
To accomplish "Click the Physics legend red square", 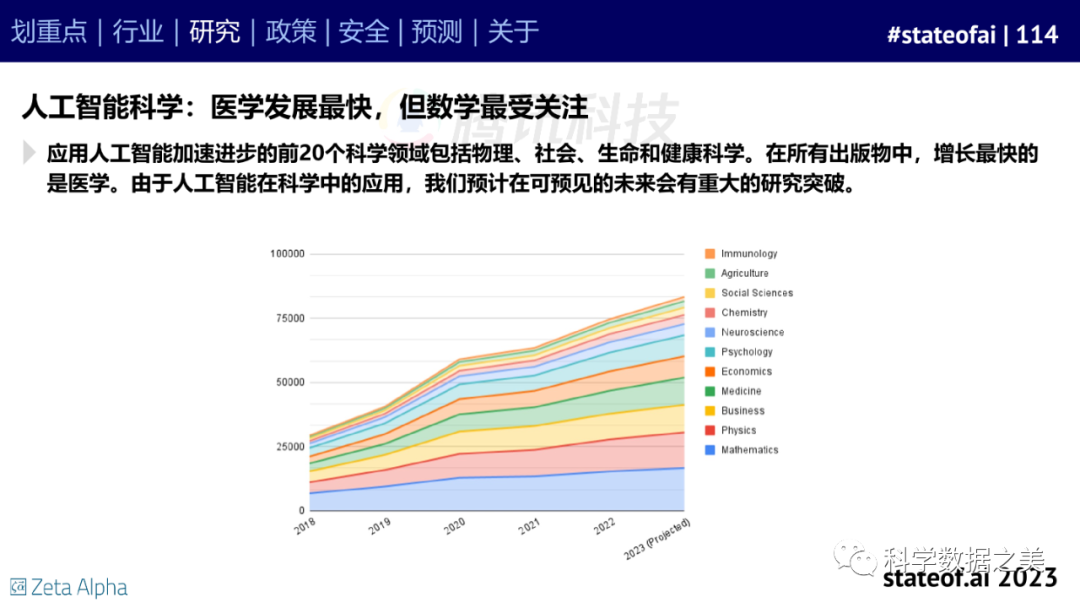I will 709,430.
